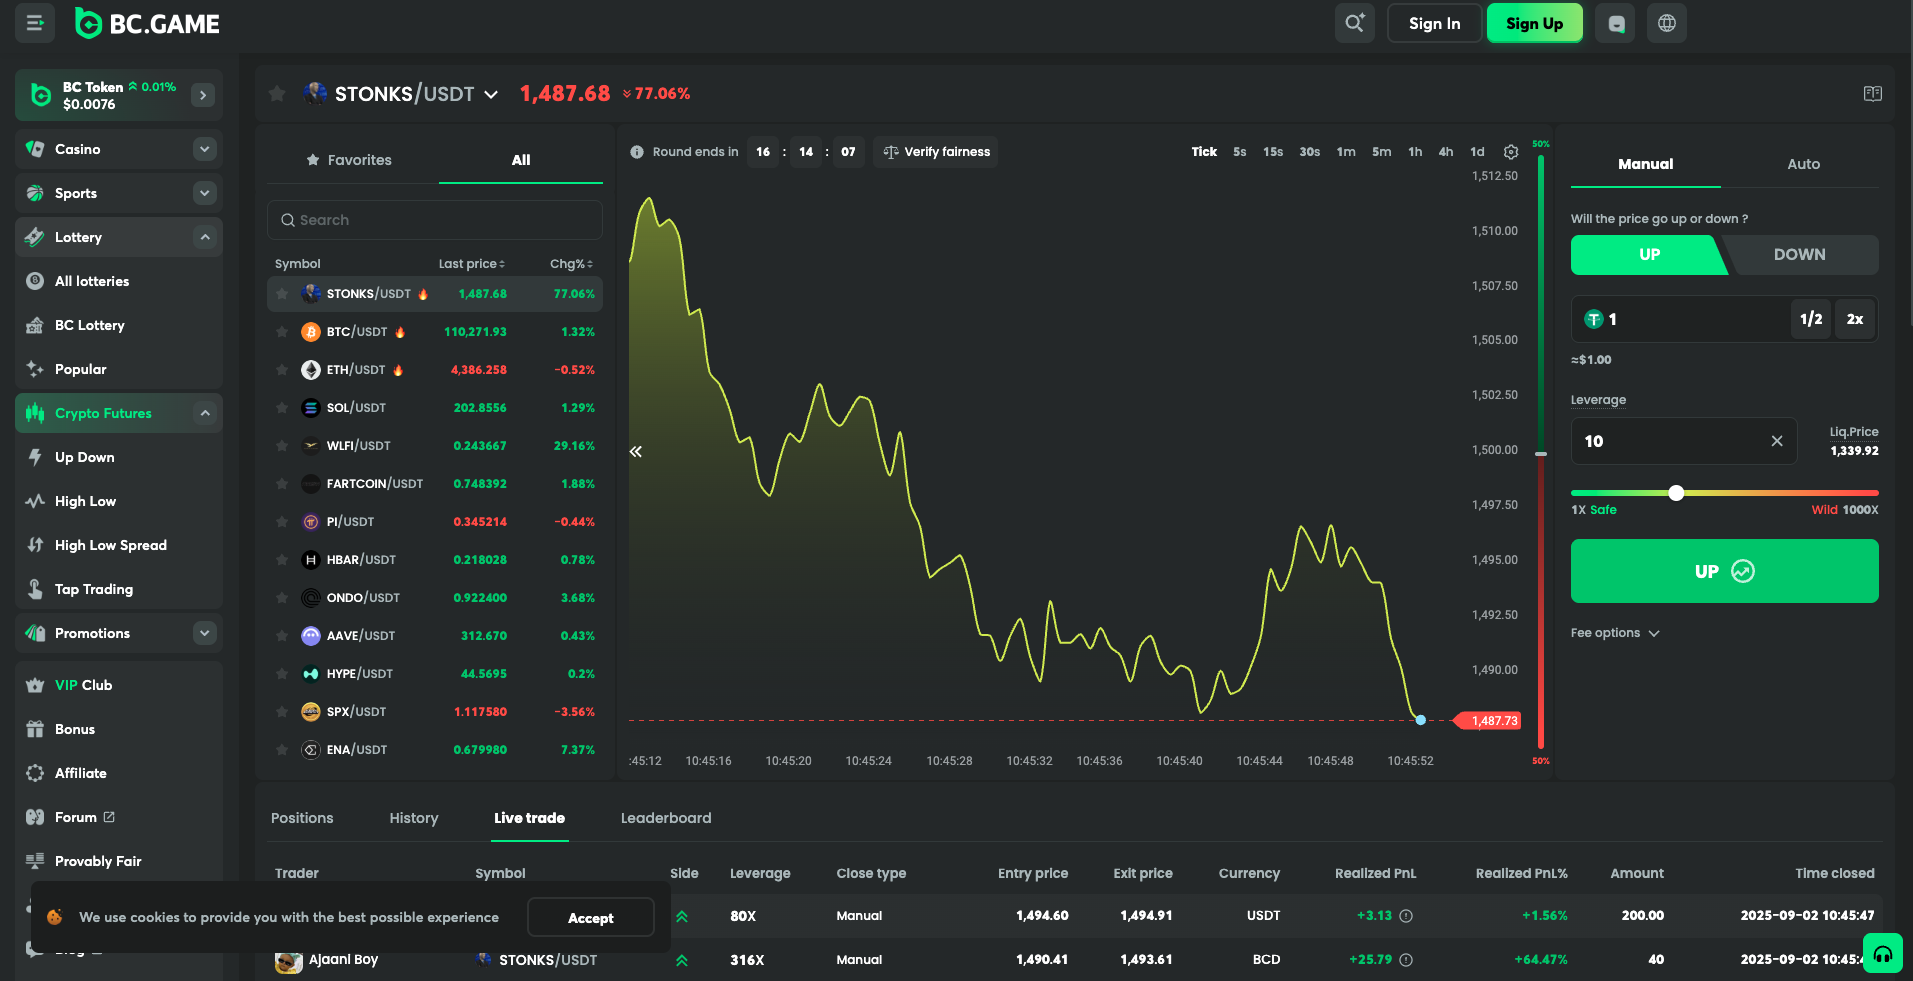Click the All lotteries icon

35,281
